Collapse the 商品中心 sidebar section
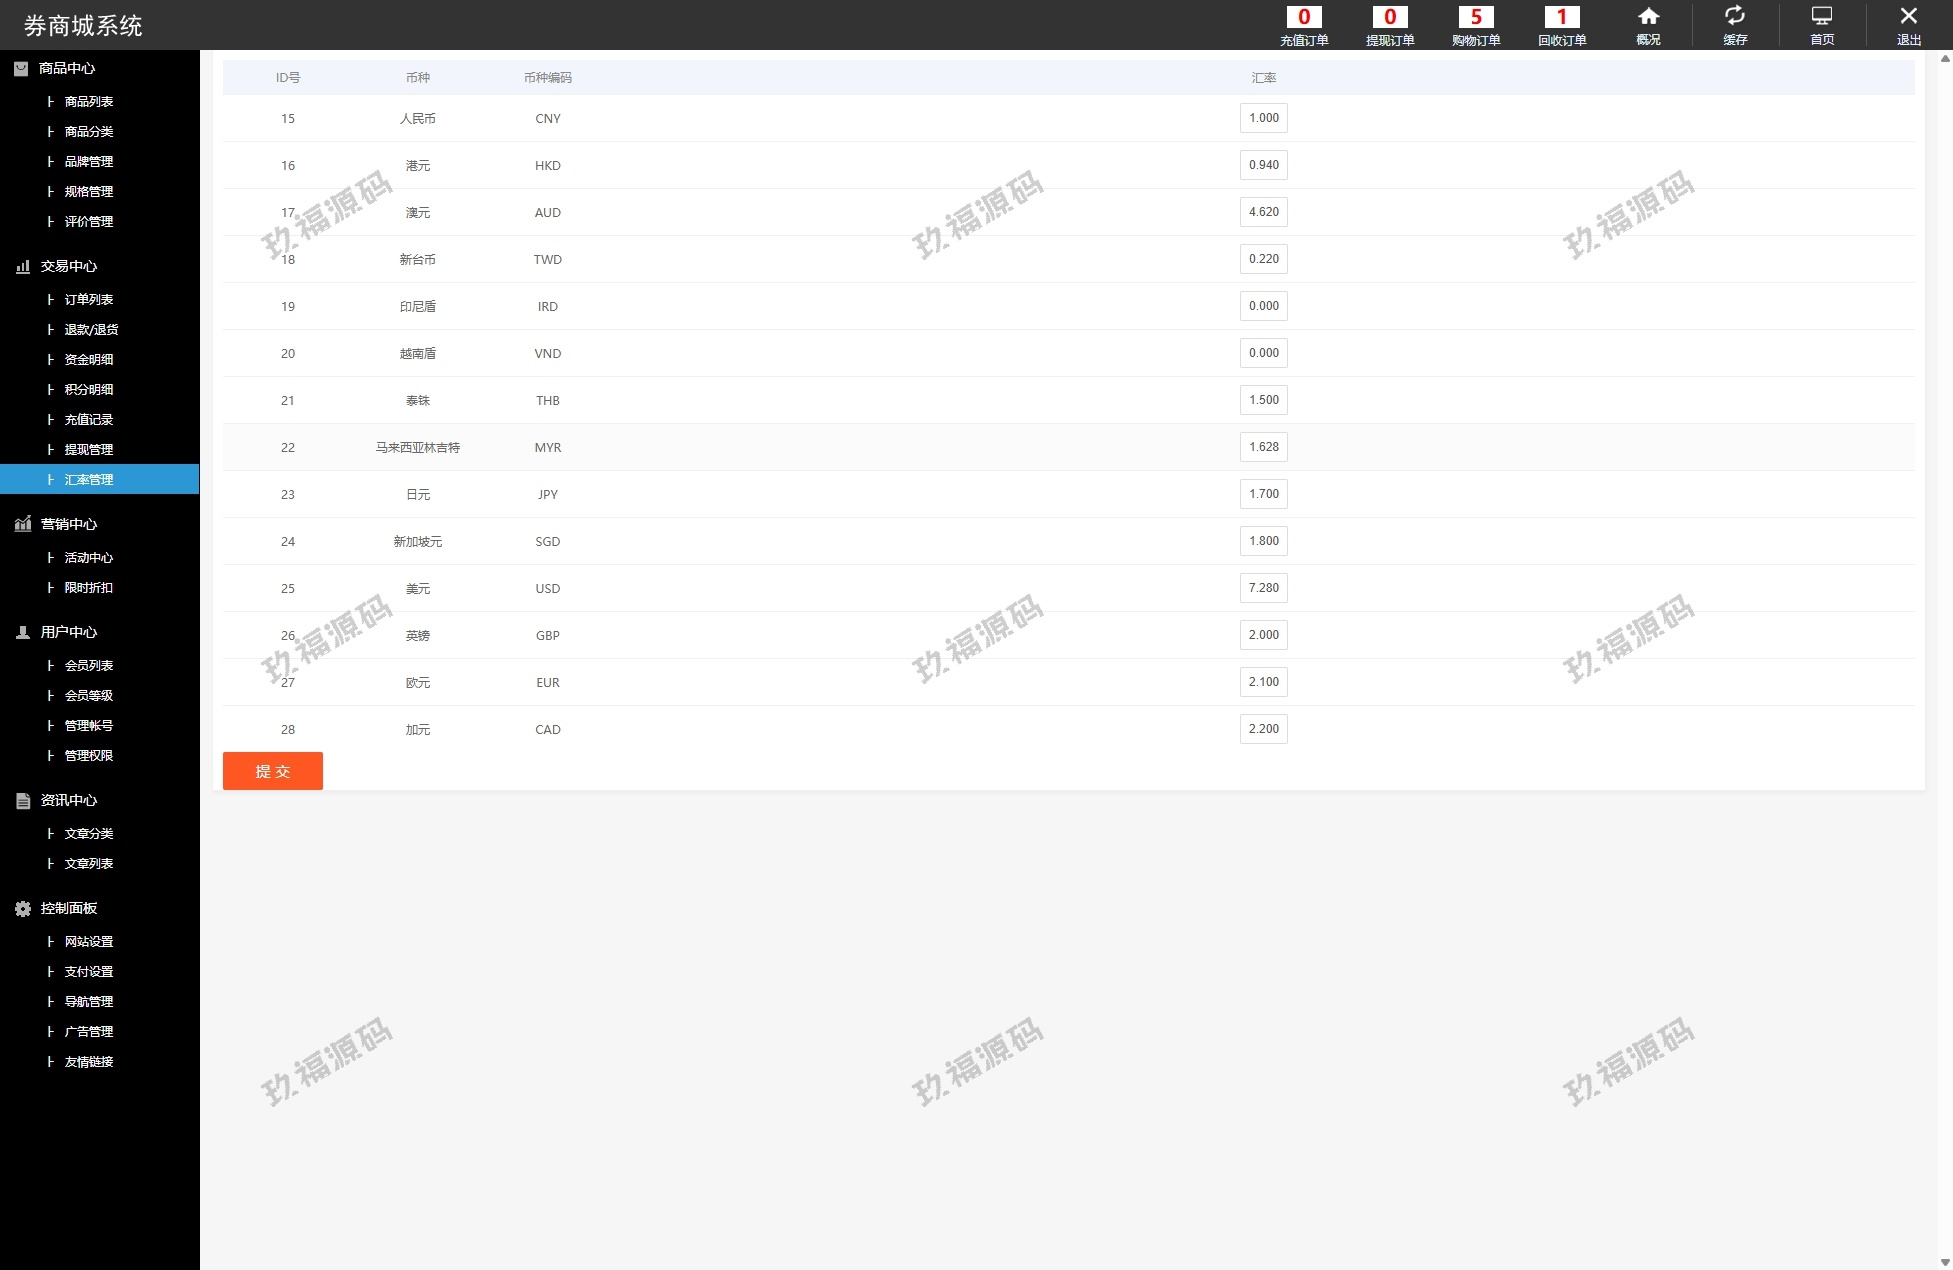This screenshot has height=1270, width=1953. tap(67, 68)
